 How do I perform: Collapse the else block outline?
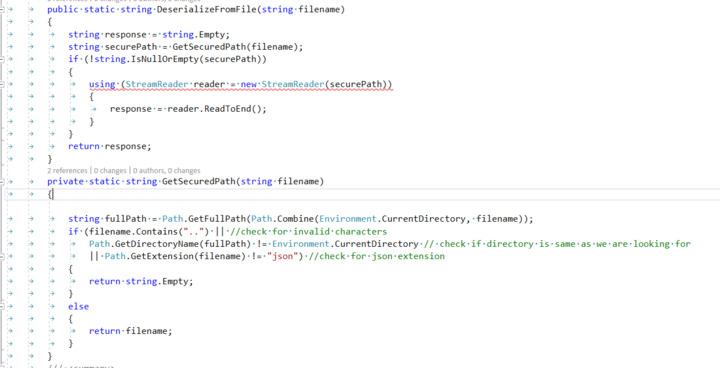[2, 306]
